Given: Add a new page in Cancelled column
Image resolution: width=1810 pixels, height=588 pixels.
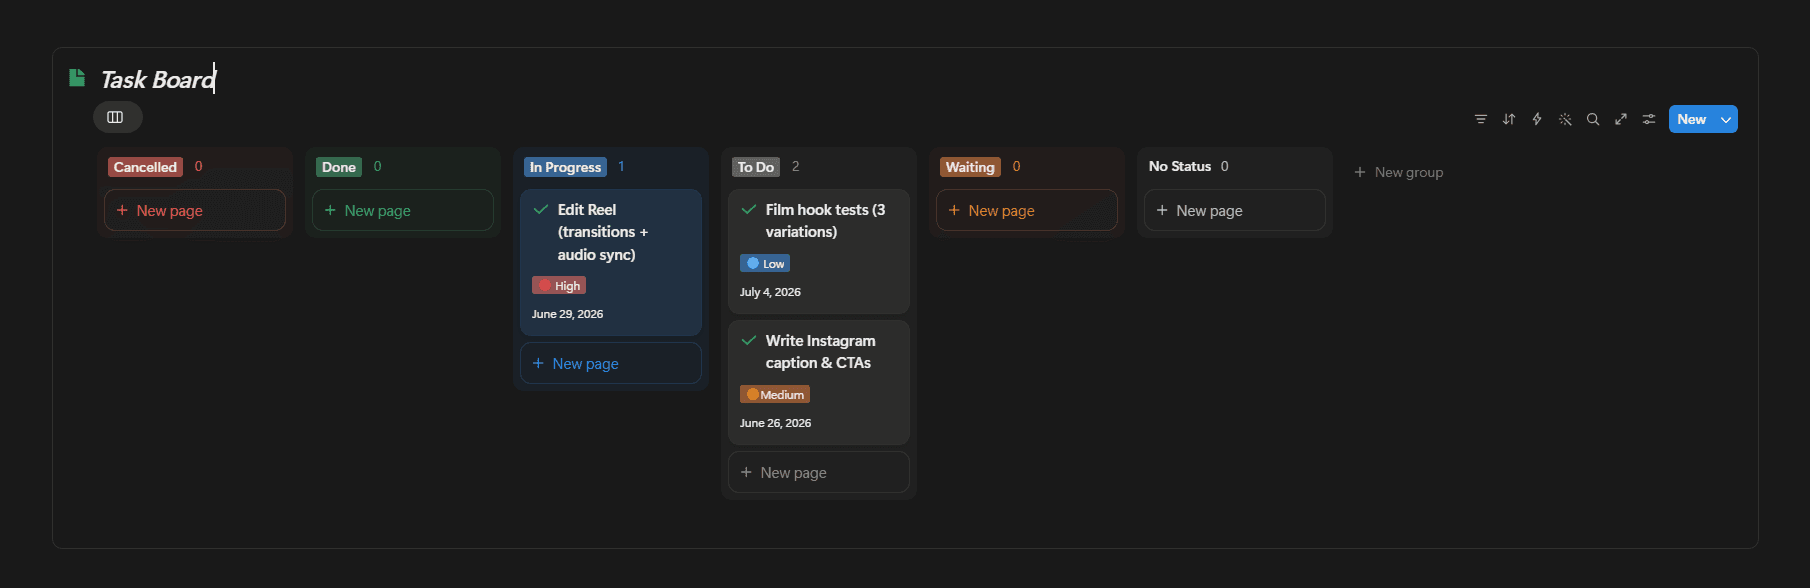Looking at the screenshot, I should 195,210.
